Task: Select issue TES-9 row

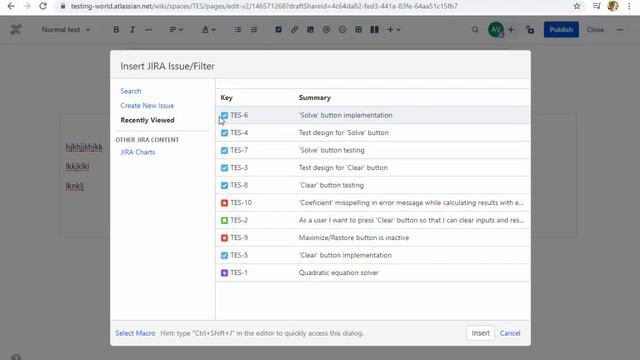Action: [x=373, y=238]
